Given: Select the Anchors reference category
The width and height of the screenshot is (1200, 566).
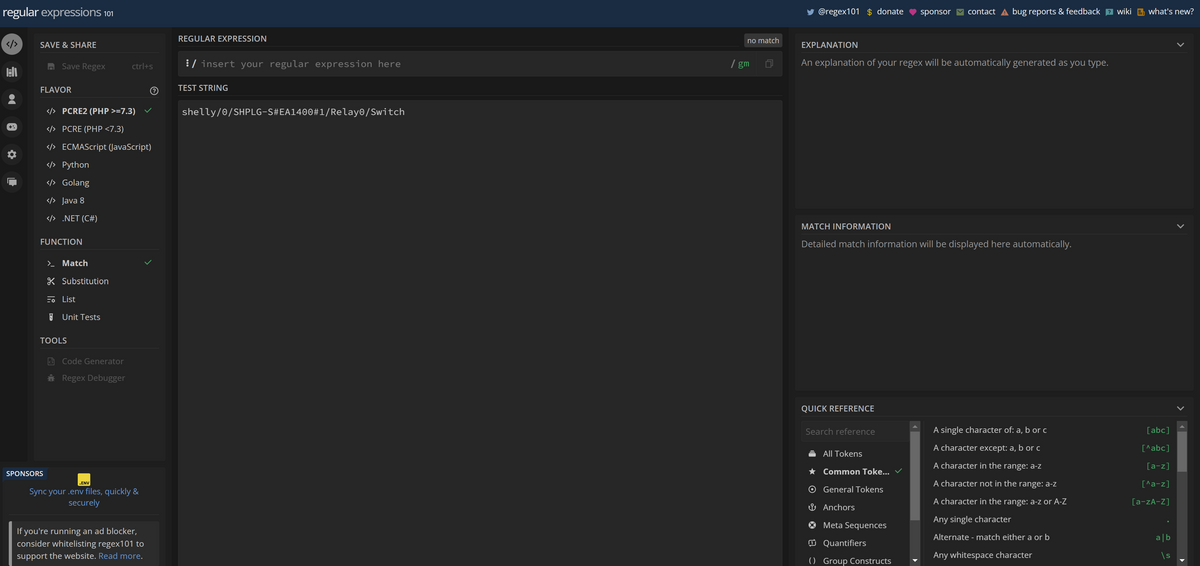Looking at the screenshot, I should [x=838, y=507].
